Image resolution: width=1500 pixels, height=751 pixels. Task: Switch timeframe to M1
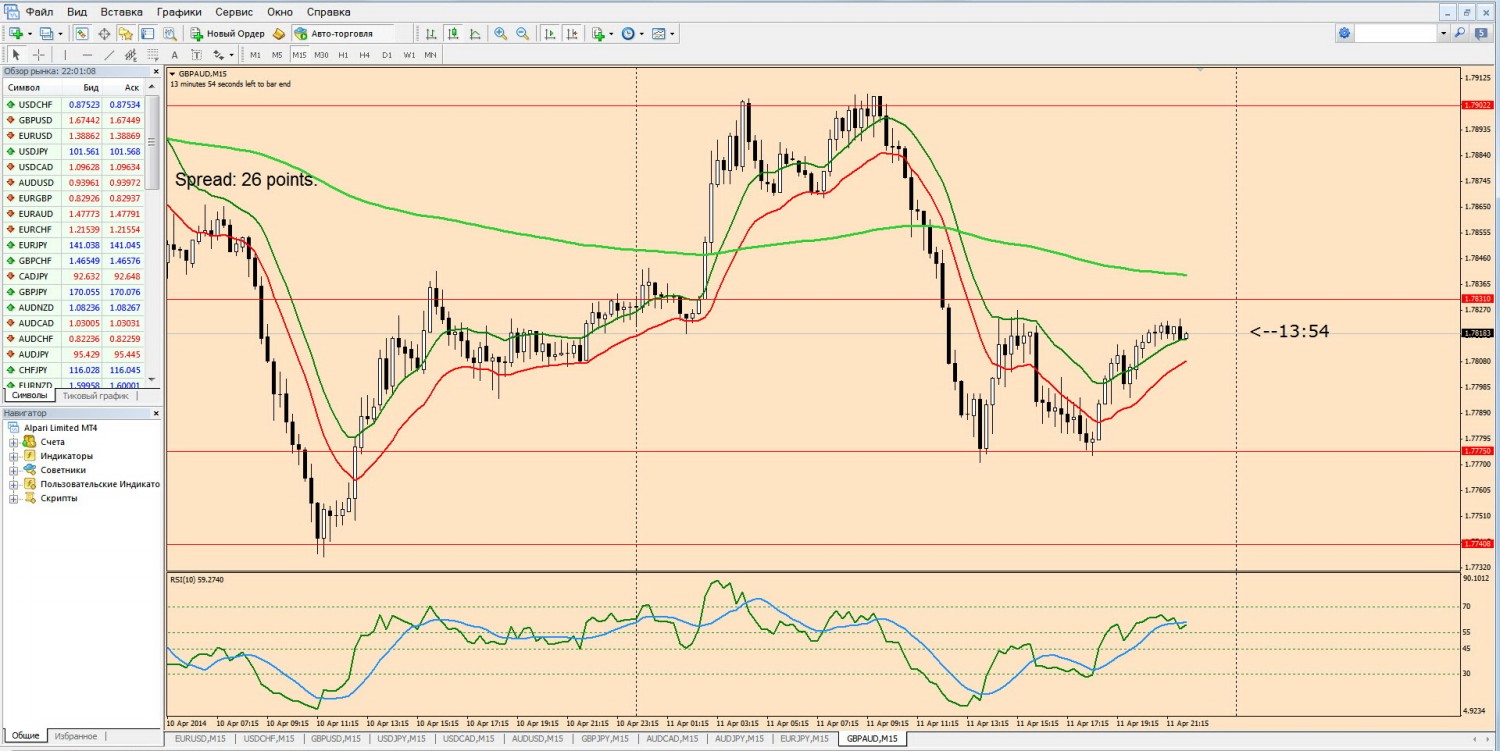click(255, 55)
